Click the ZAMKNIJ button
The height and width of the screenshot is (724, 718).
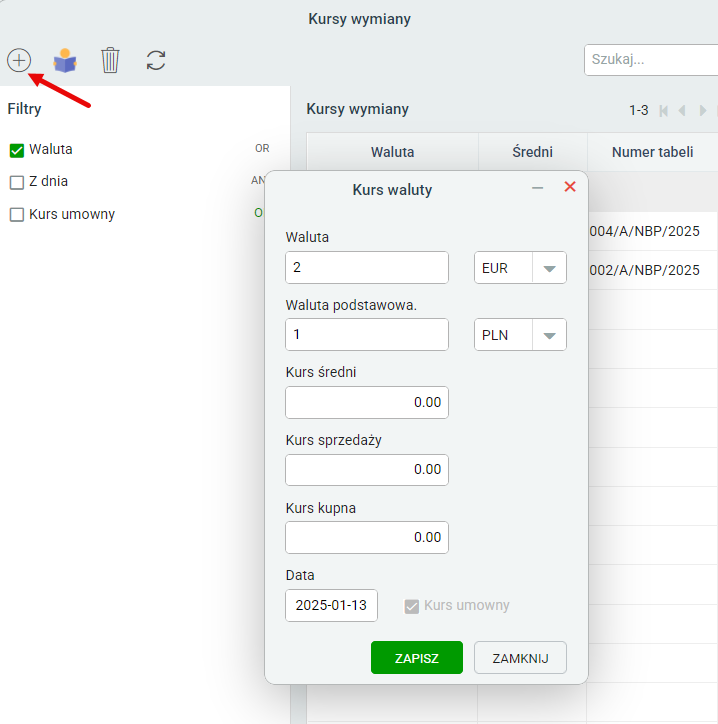520,658
